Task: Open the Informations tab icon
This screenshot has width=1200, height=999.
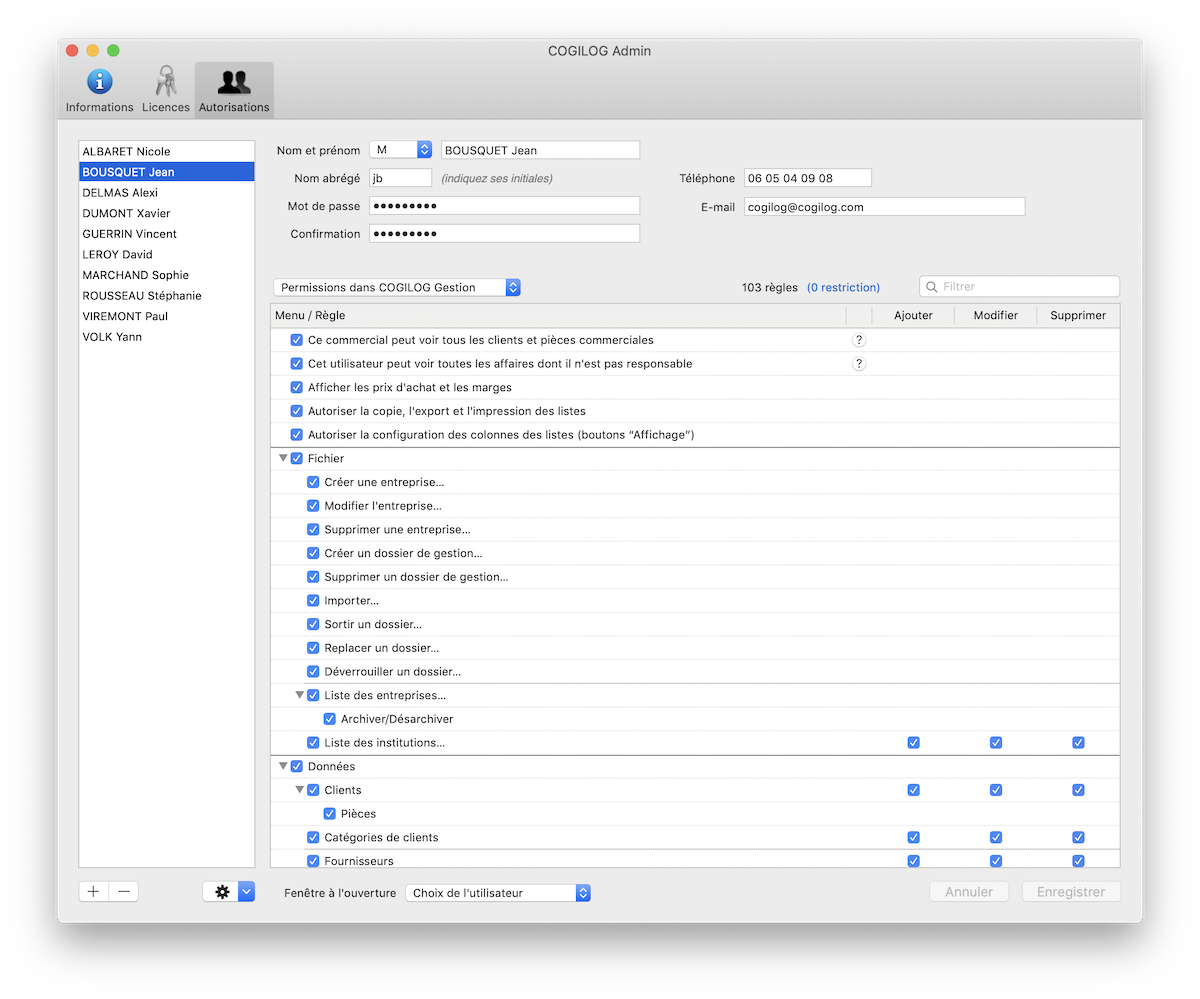Action: tap(99, 81)
